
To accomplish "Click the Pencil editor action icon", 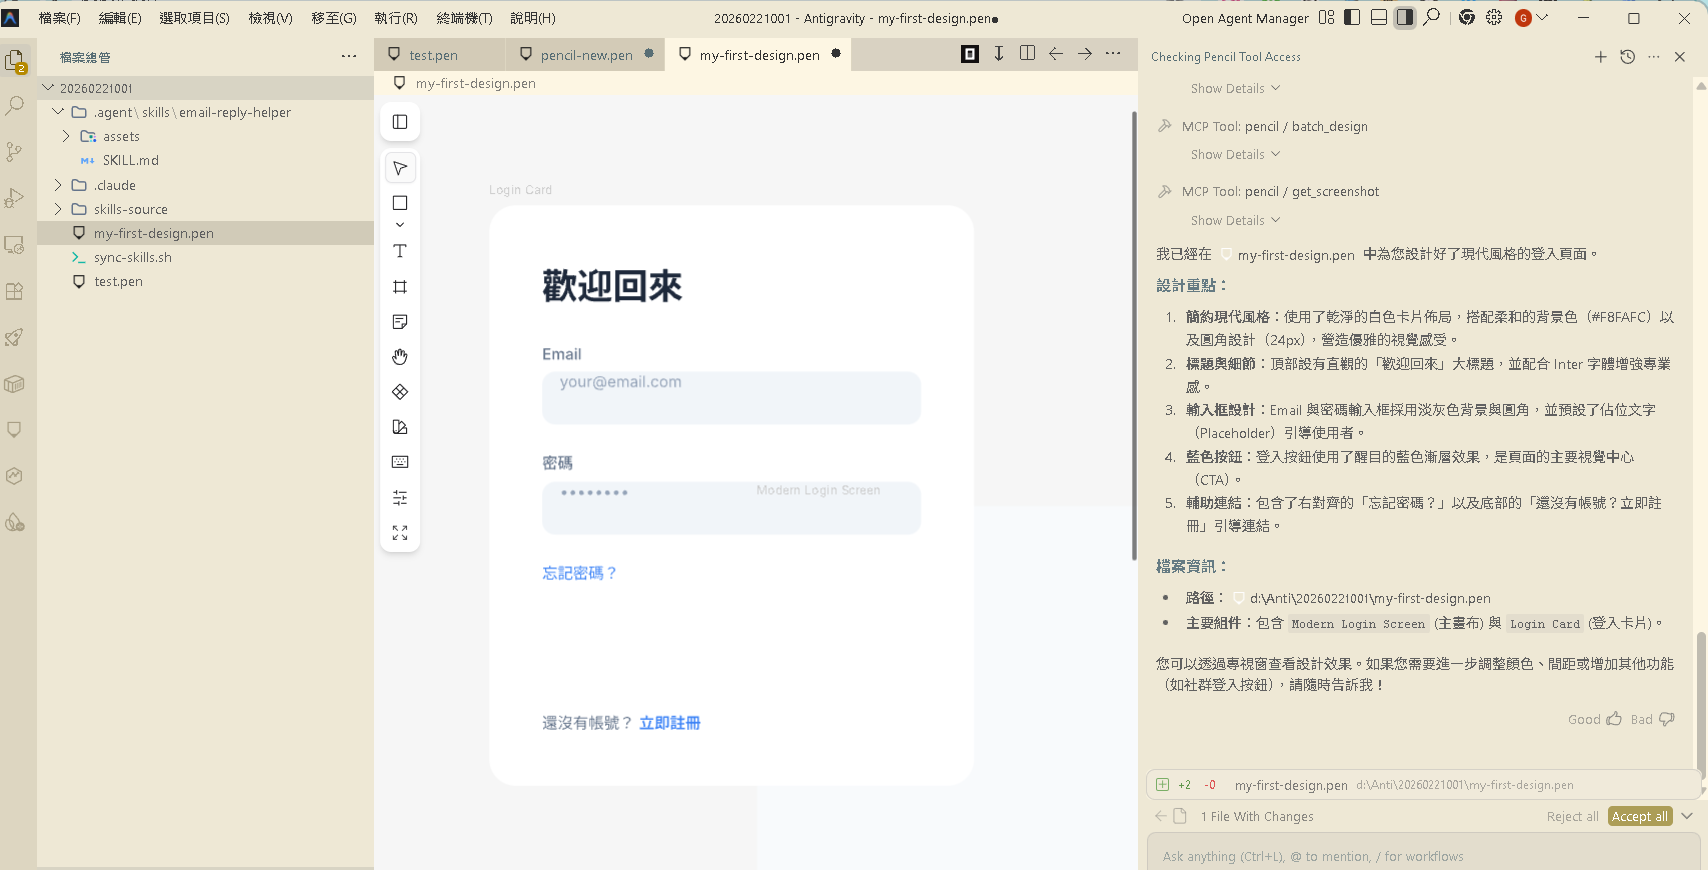I will coord(970,54).
